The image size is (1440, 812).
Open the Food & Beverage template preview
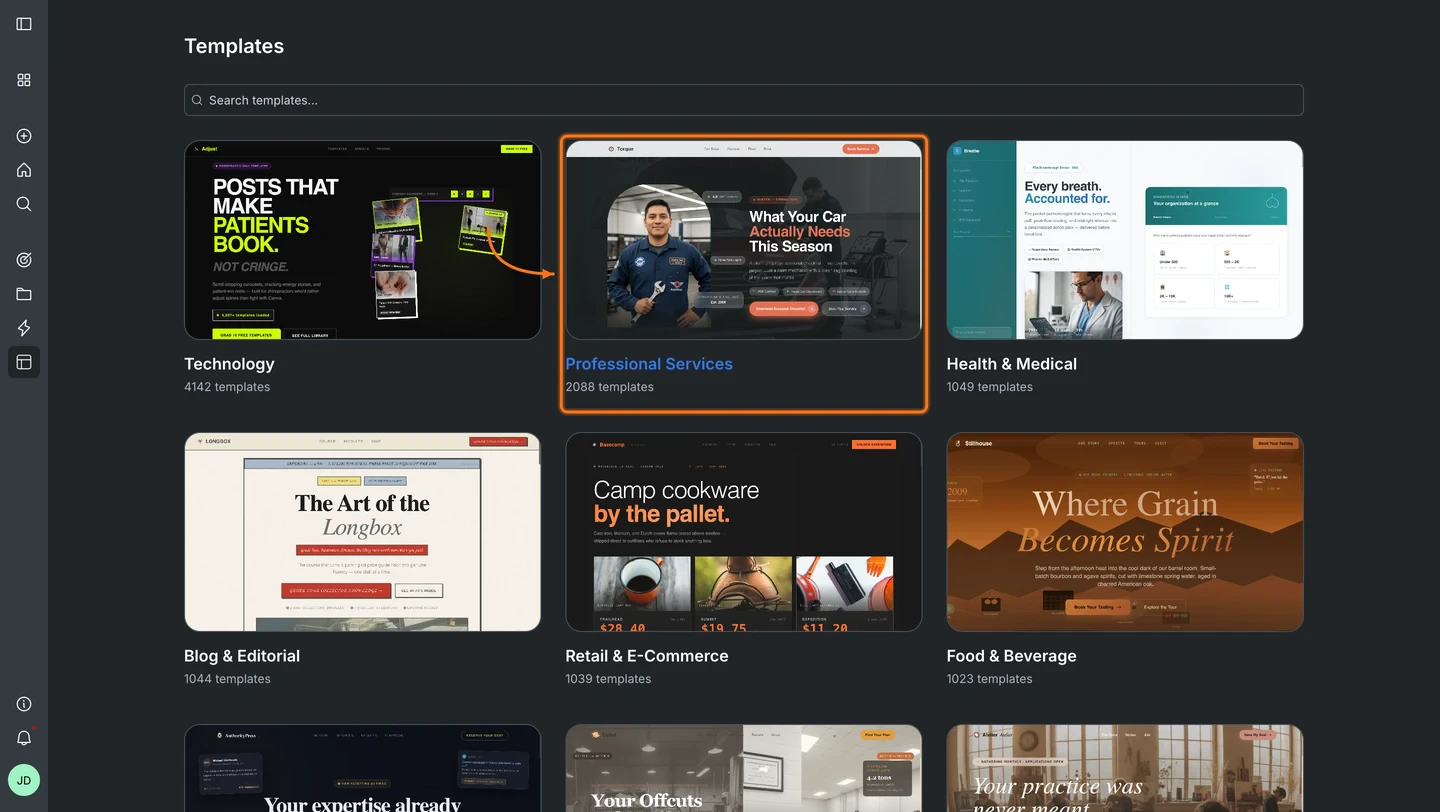coord(1124,532)
